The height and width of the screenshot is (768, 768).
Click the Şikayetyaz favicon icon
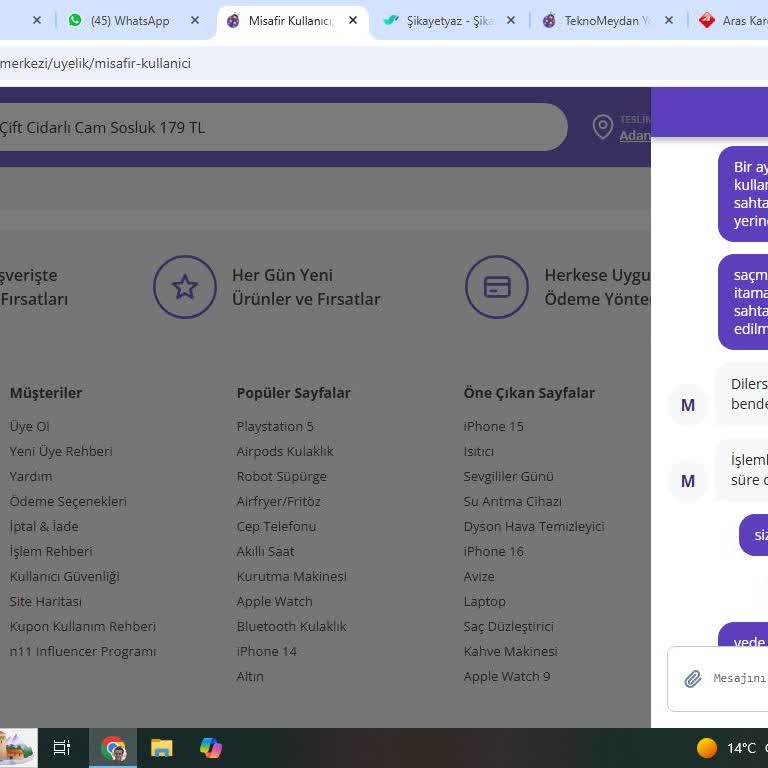[391, 21]
